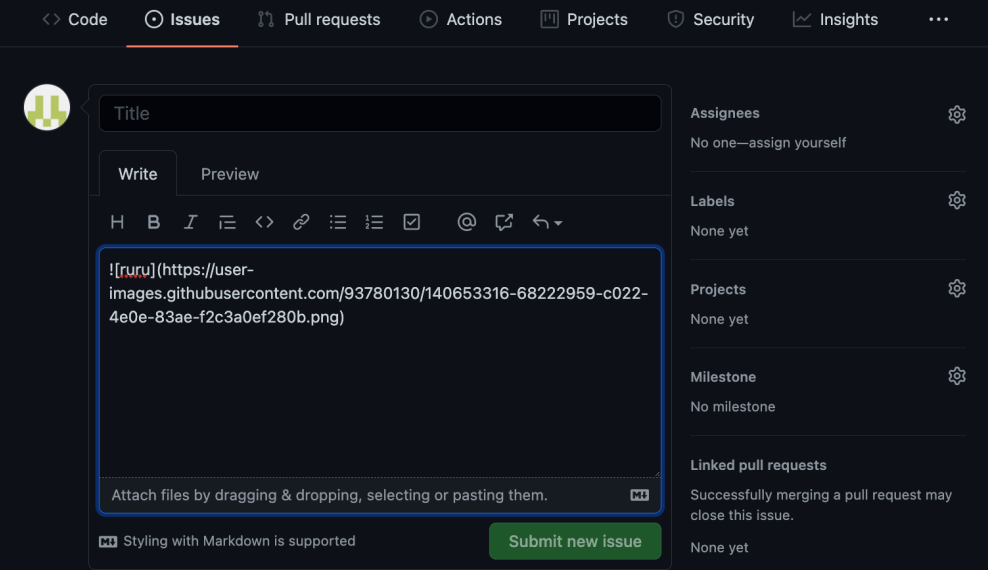The width and height of the screenshot is (988, 570).
Task: Insert a heading with the H icon
Action: point(117,222)
